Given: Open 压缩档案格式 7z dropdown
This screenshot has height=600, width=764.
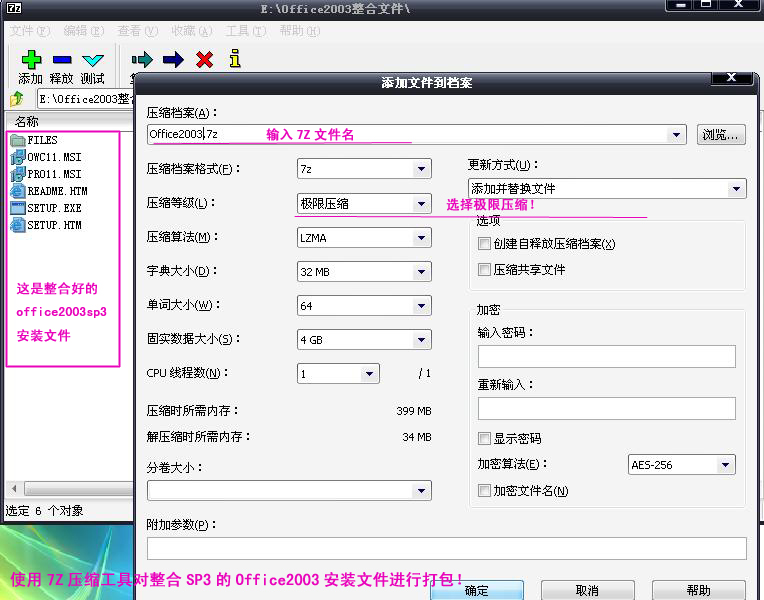Looking at the screenshot, I should click(x=421, y=169).
